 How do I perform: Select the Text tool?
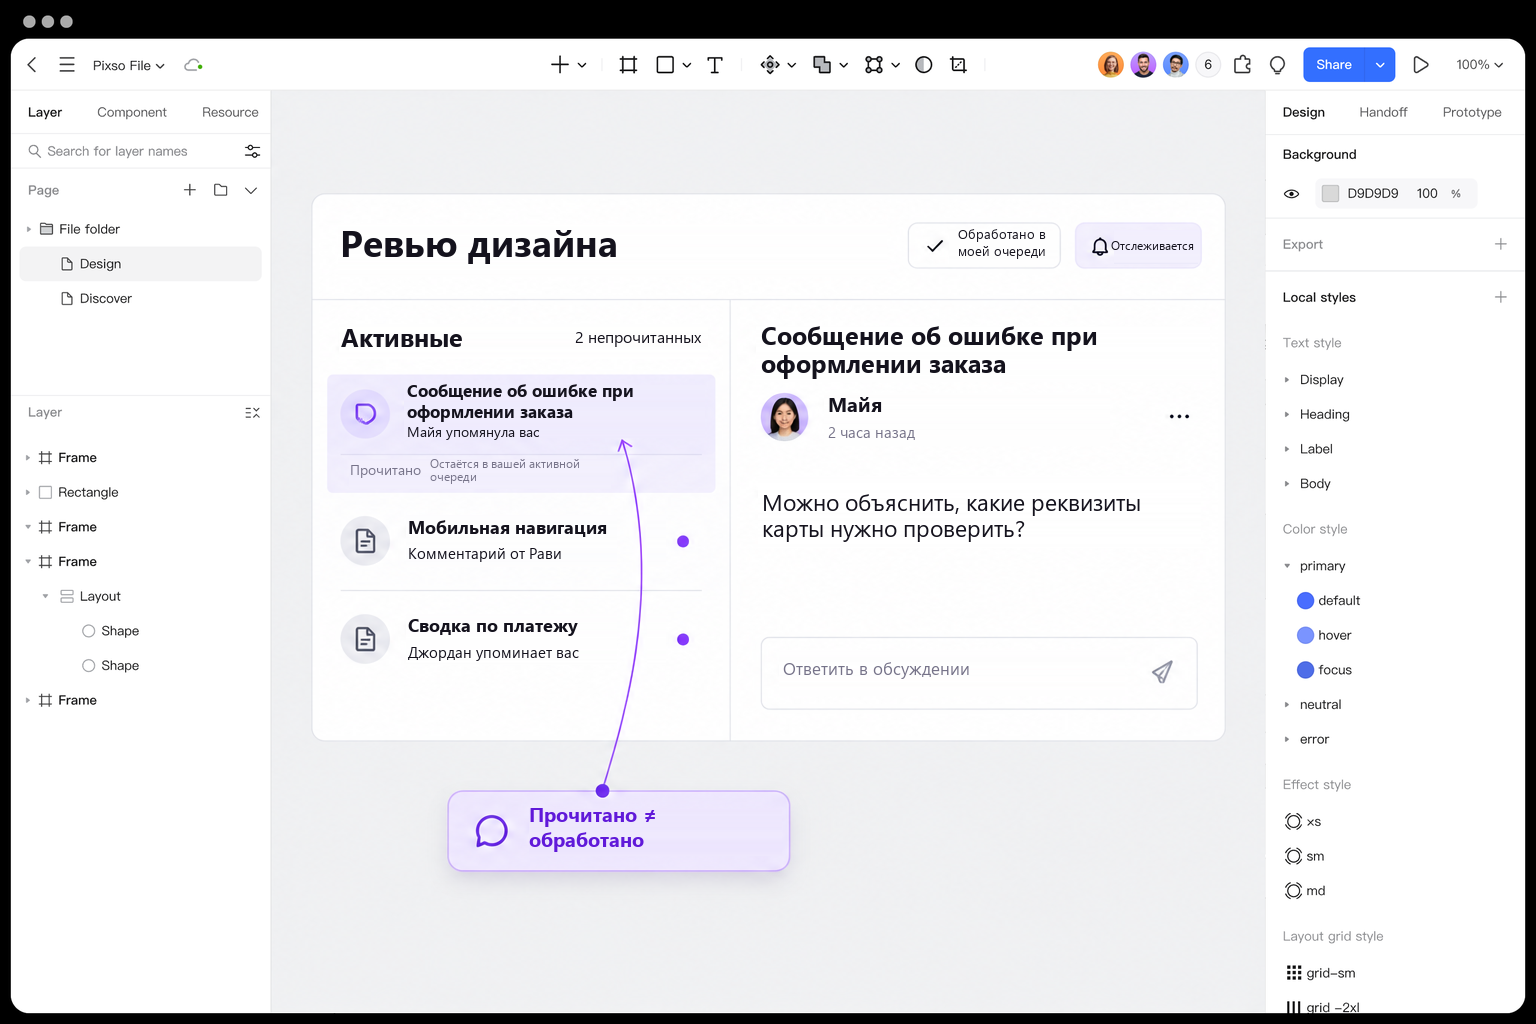(x=715, y=65)
